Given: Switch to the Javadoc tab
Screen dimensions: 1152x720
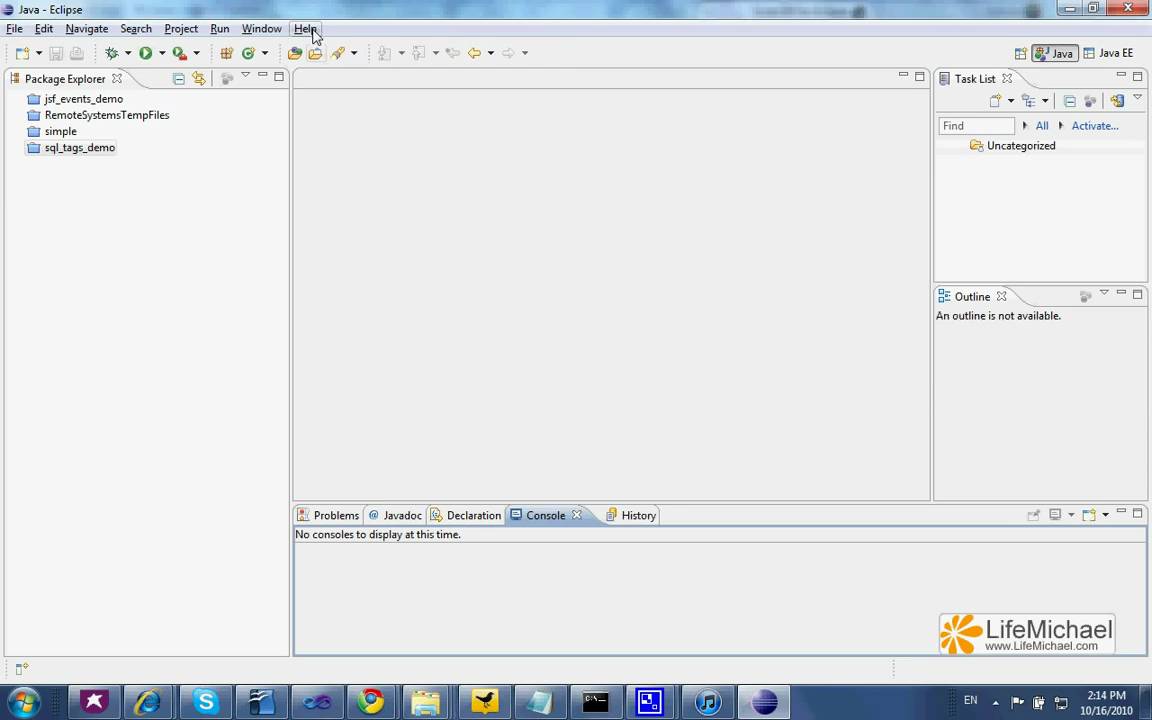Looking at the screenshot, I should [x=395, y=515].
